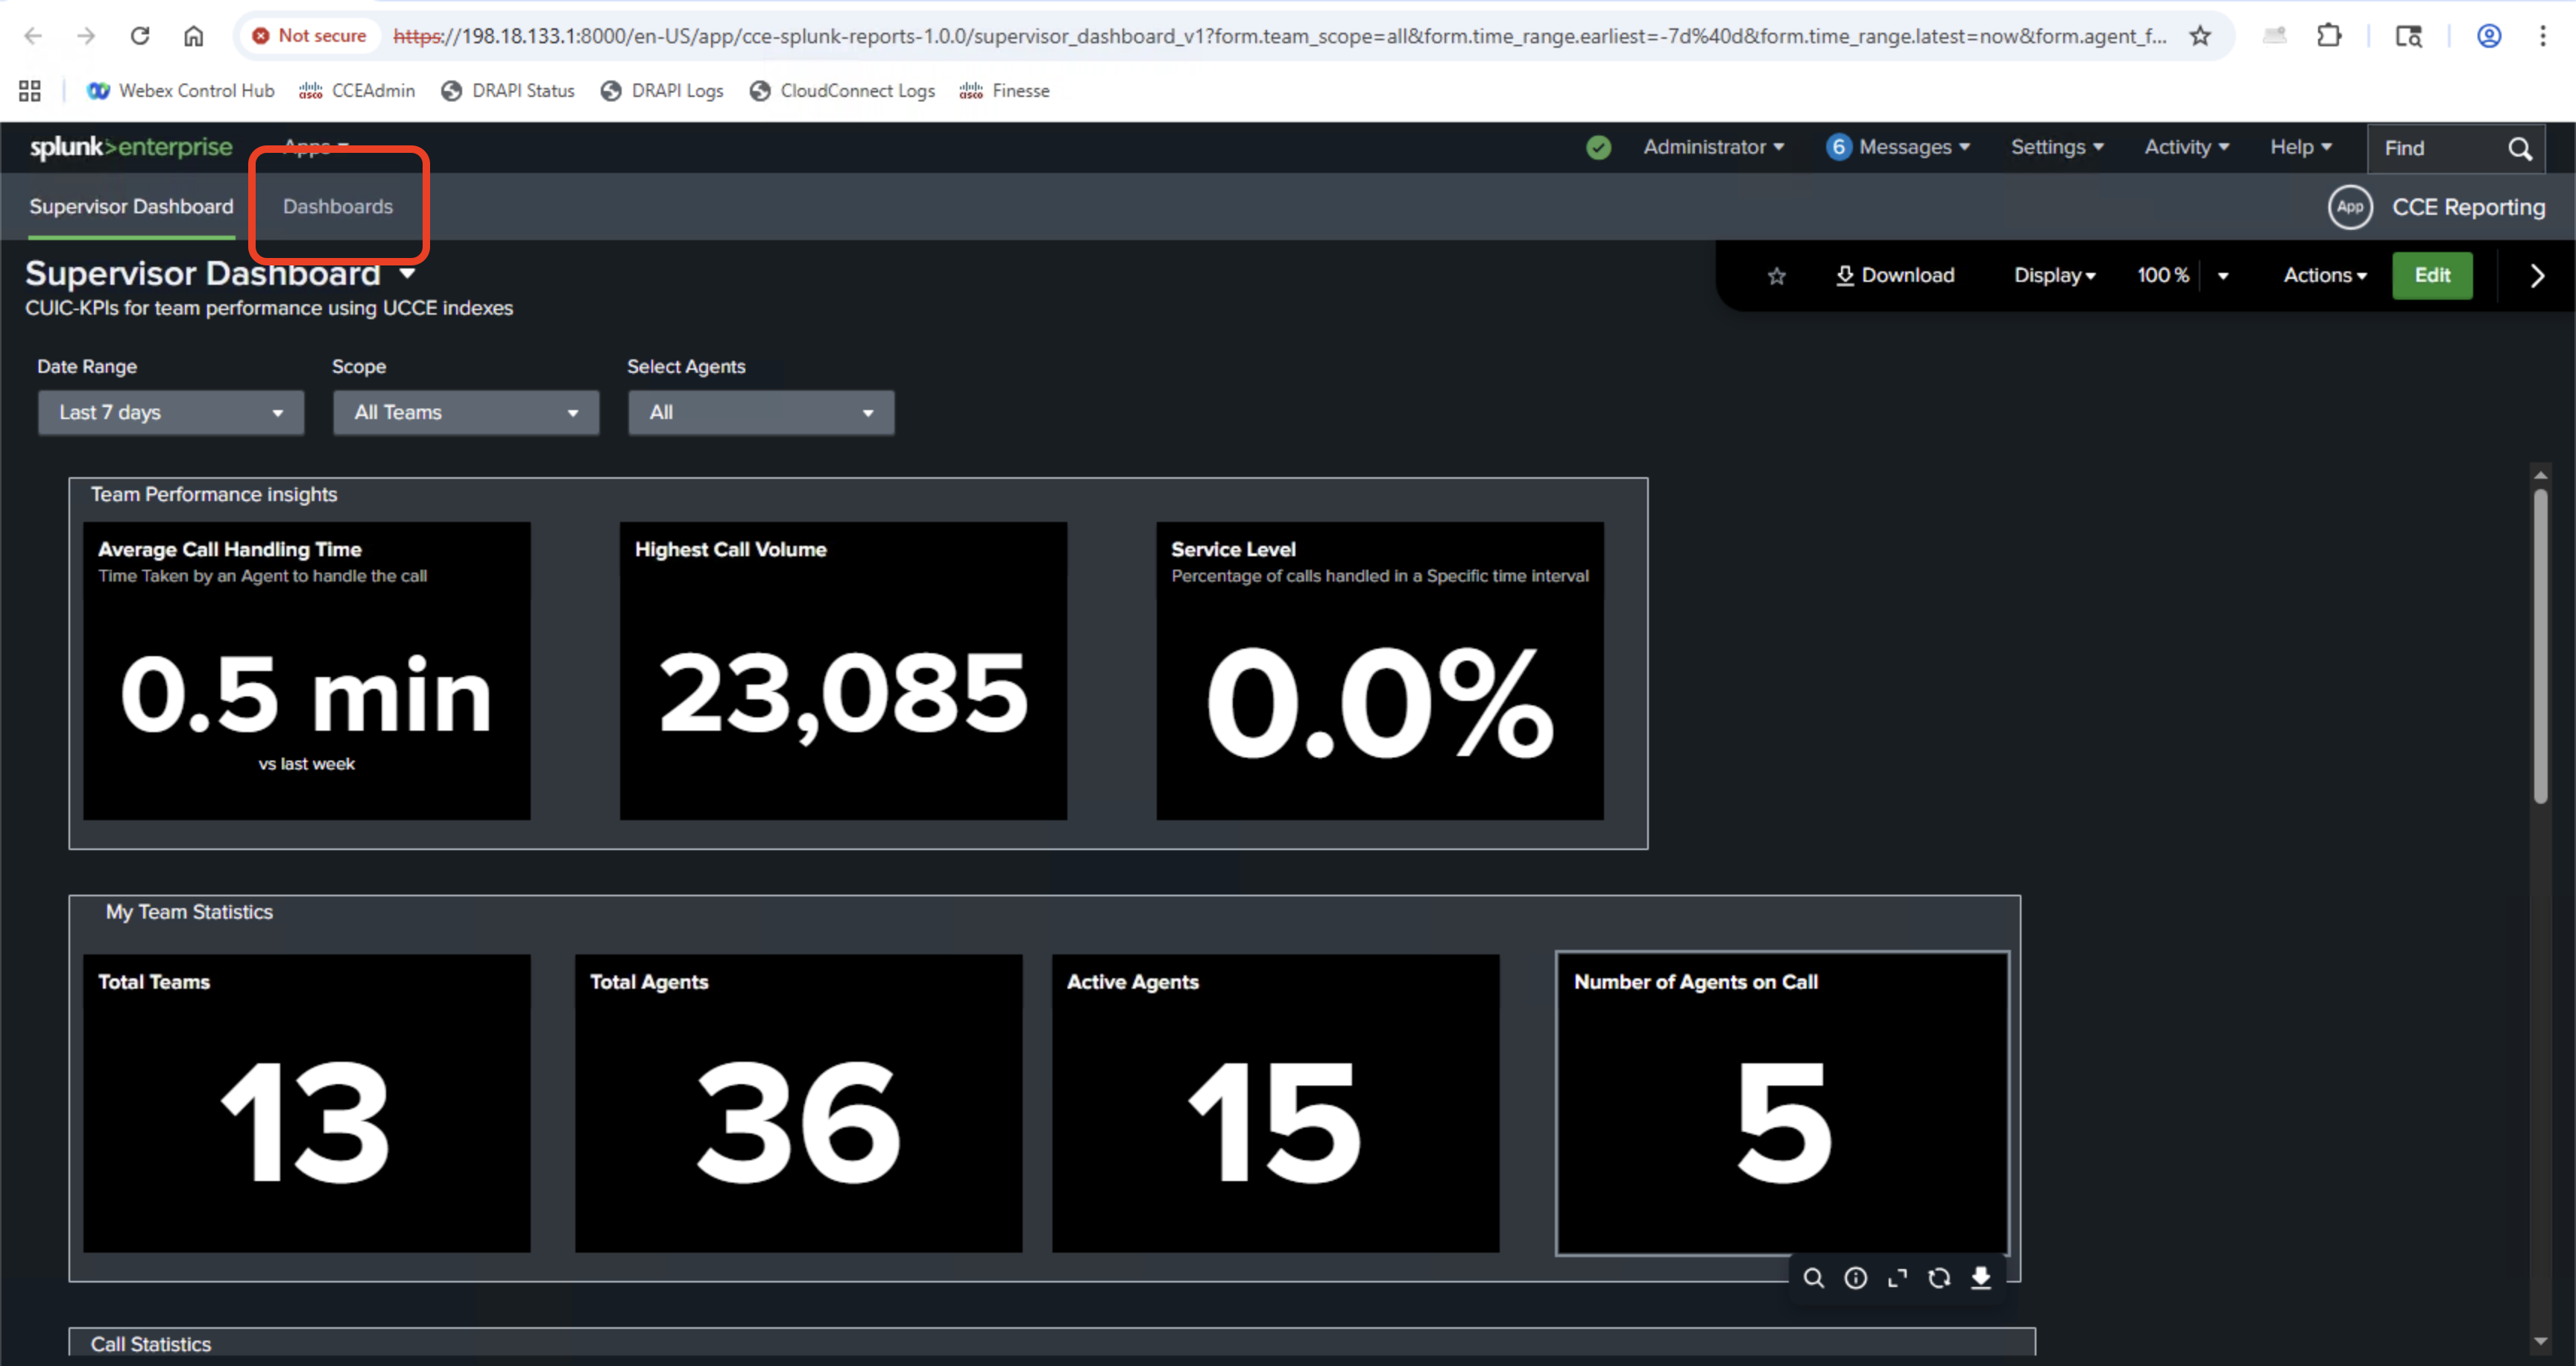This screenshot has width=2576, height=1366.
Task: Click the My Team Statistics heading
Action: point(189,912)
